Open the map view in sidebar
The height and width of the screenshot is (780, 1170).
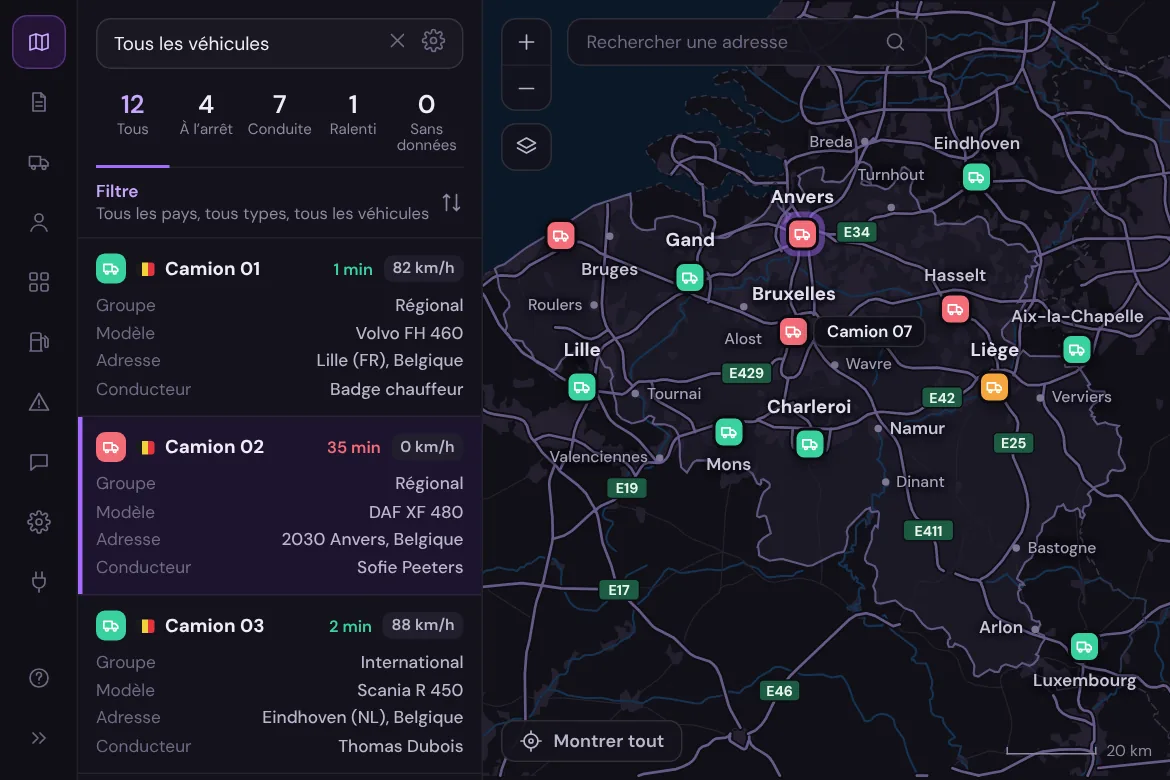coord(39,42)
